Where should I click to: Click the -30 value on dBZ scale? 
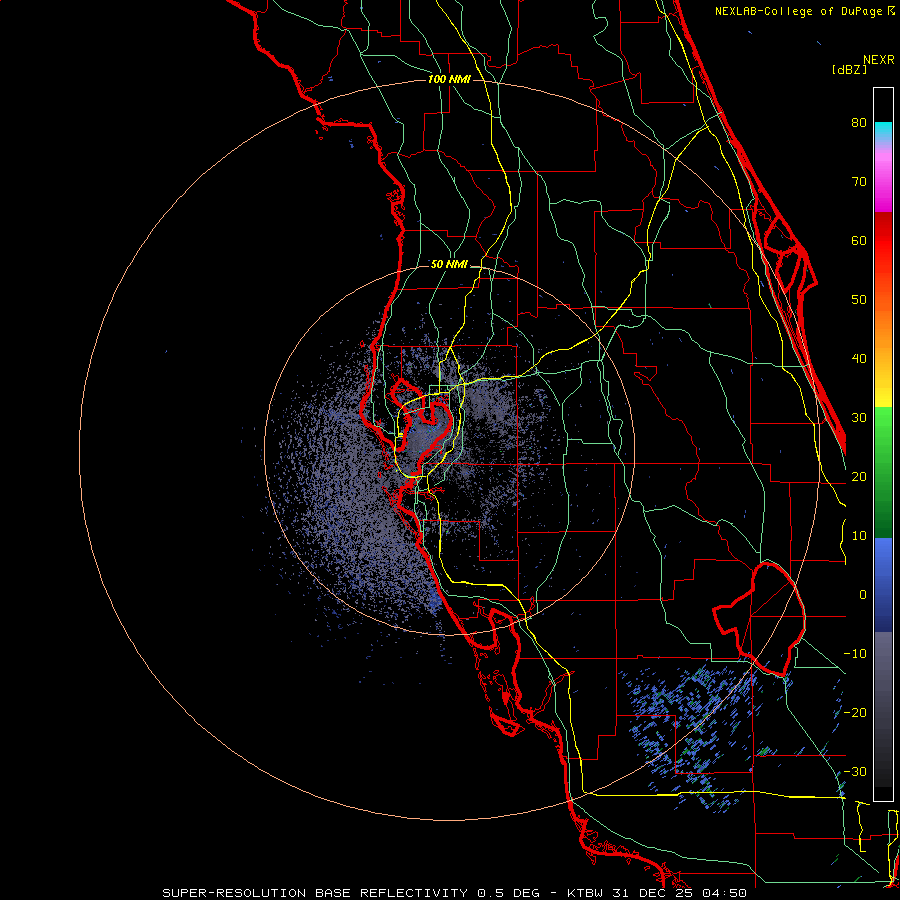pos(855,771)
